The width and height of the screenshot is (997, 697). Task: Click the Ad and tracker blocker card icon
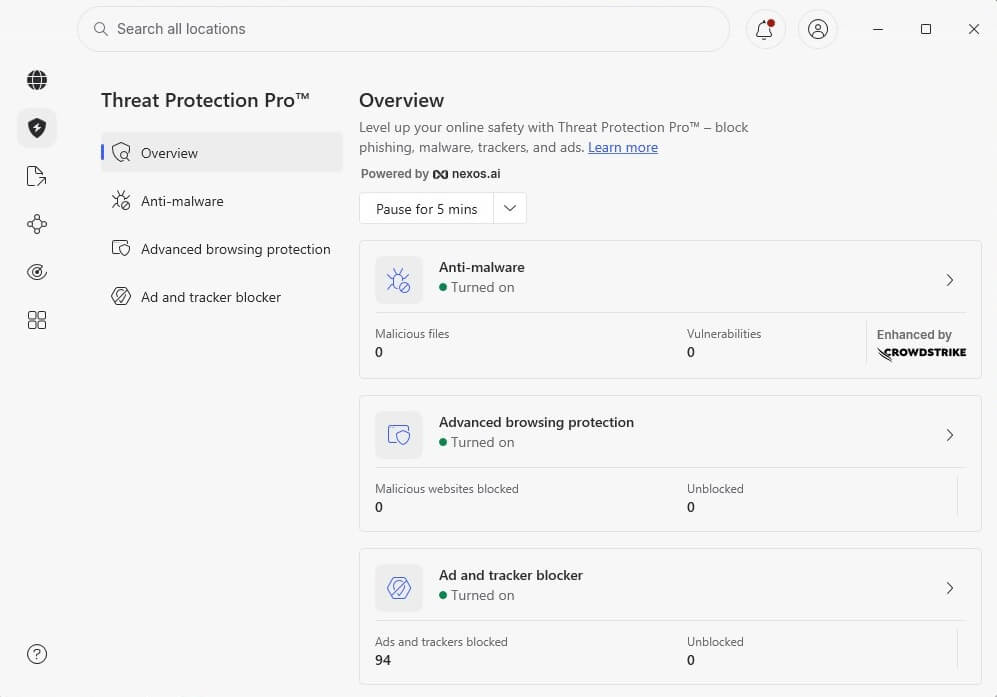tap(399, 588)
